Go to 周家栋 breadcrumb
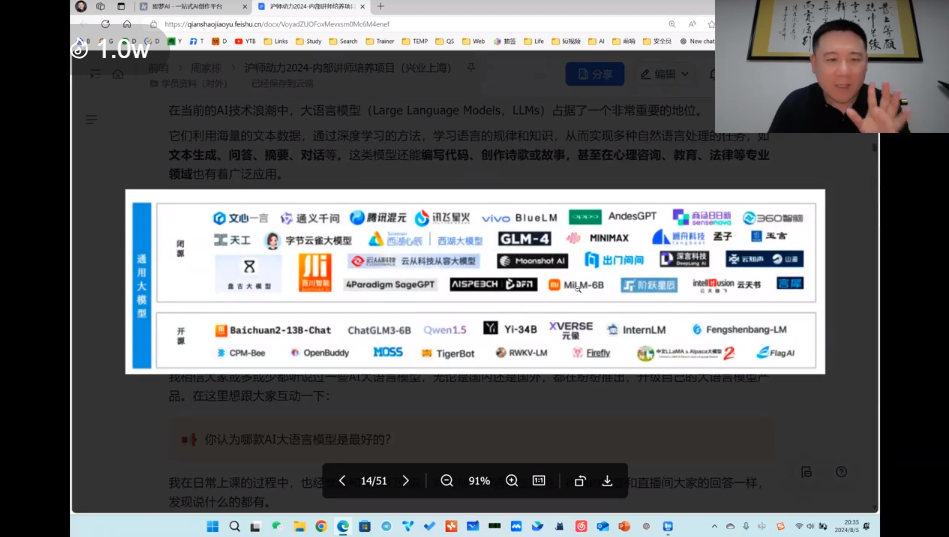 click(x=206, y=68)
